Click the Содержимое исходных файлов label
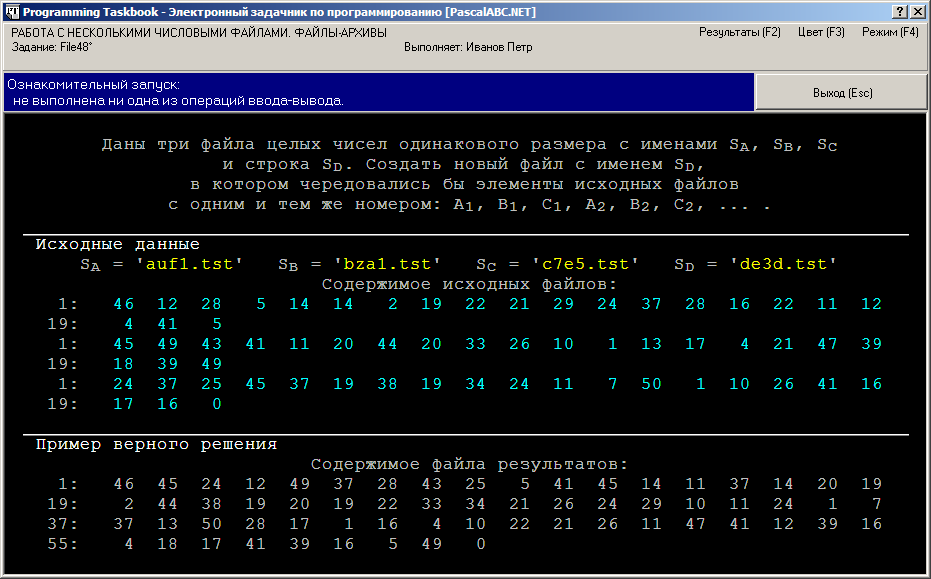This screenshot has width=931, height=579. [470, 284]
